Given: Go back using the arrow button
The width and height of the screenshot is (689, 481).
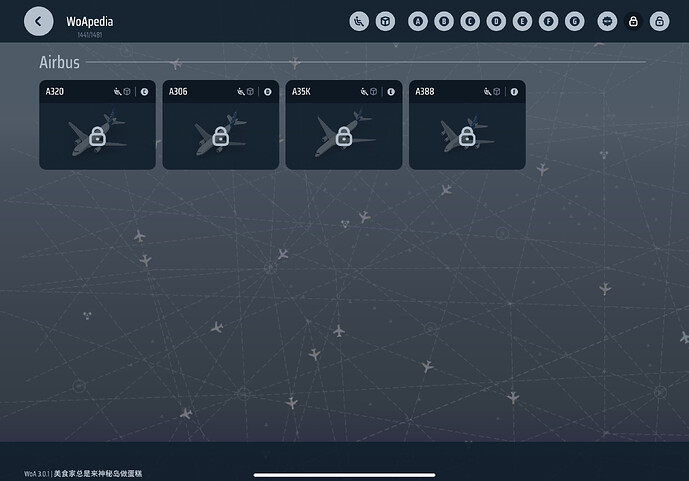Looking at the screenshot, I should coord(39,21).
